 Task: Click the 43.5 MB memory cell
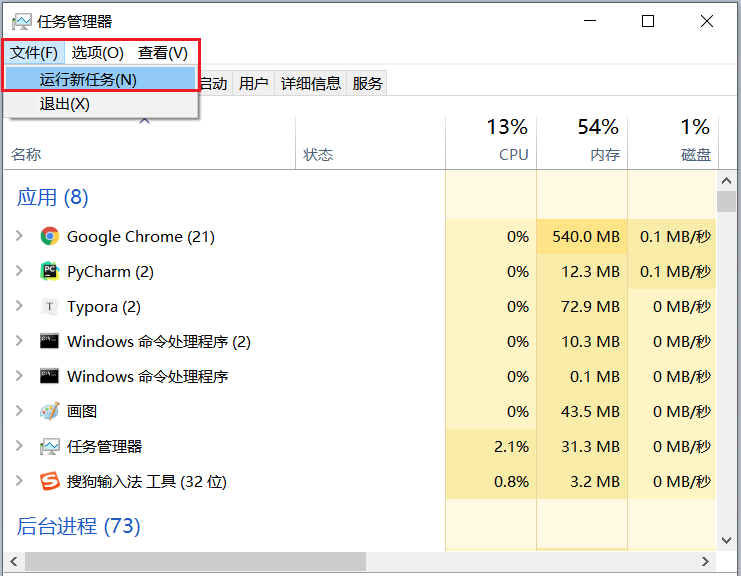(582, 411)
